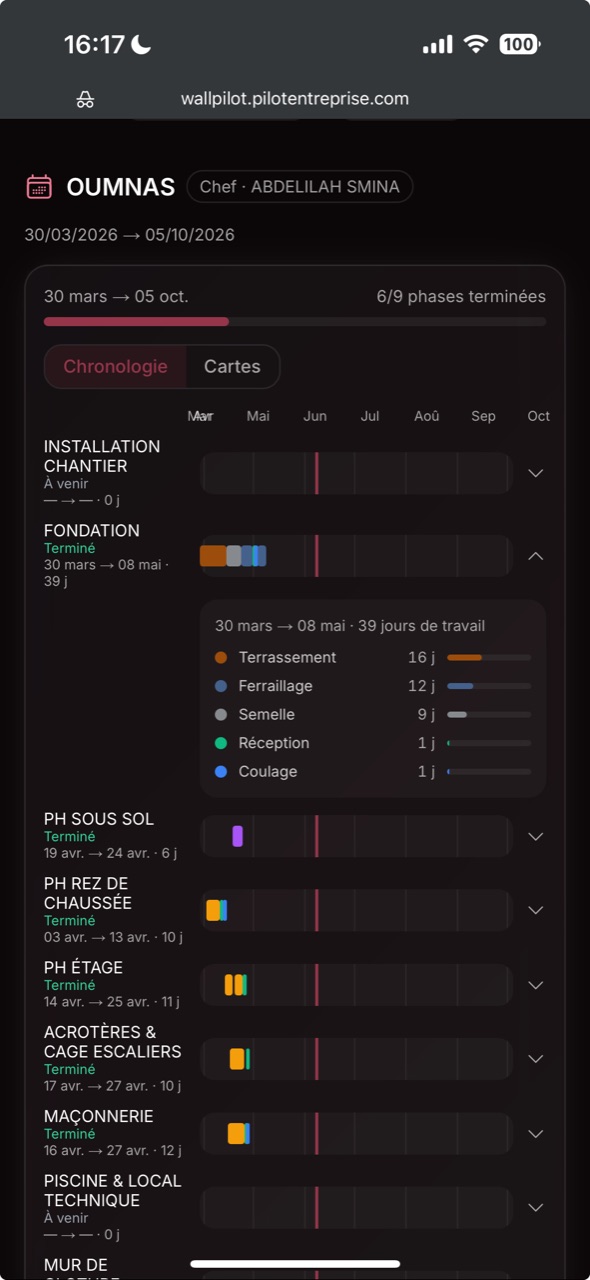Viewport: 590px width, 1280px height.
Task: Click the overall phases progress bar
Action: tap(295, 322)
